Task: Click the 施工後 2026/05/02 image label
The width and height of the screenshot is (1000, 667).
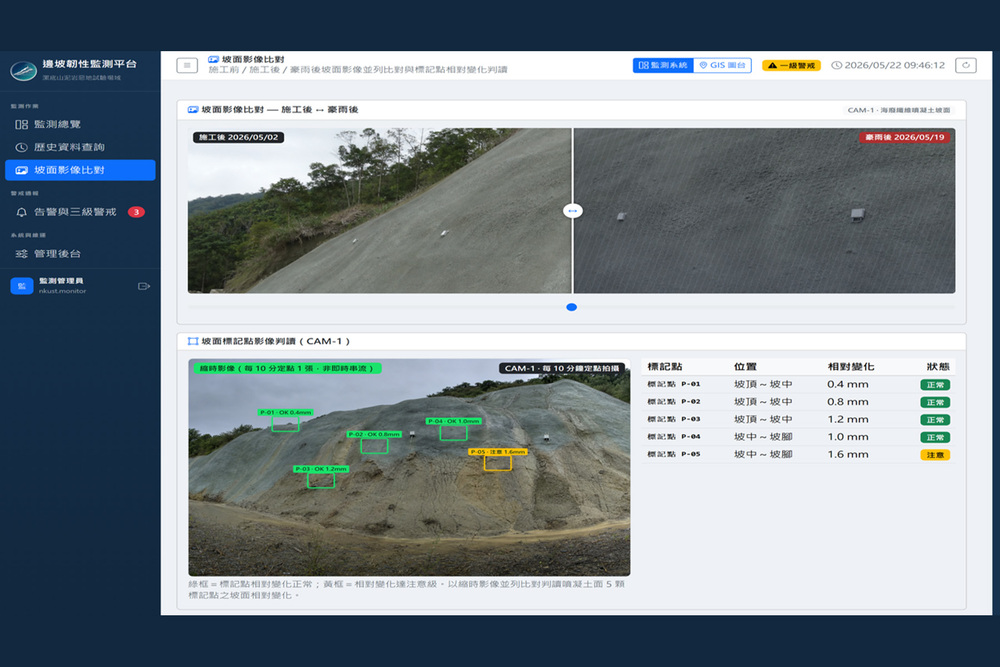Action: coord(239,137)
